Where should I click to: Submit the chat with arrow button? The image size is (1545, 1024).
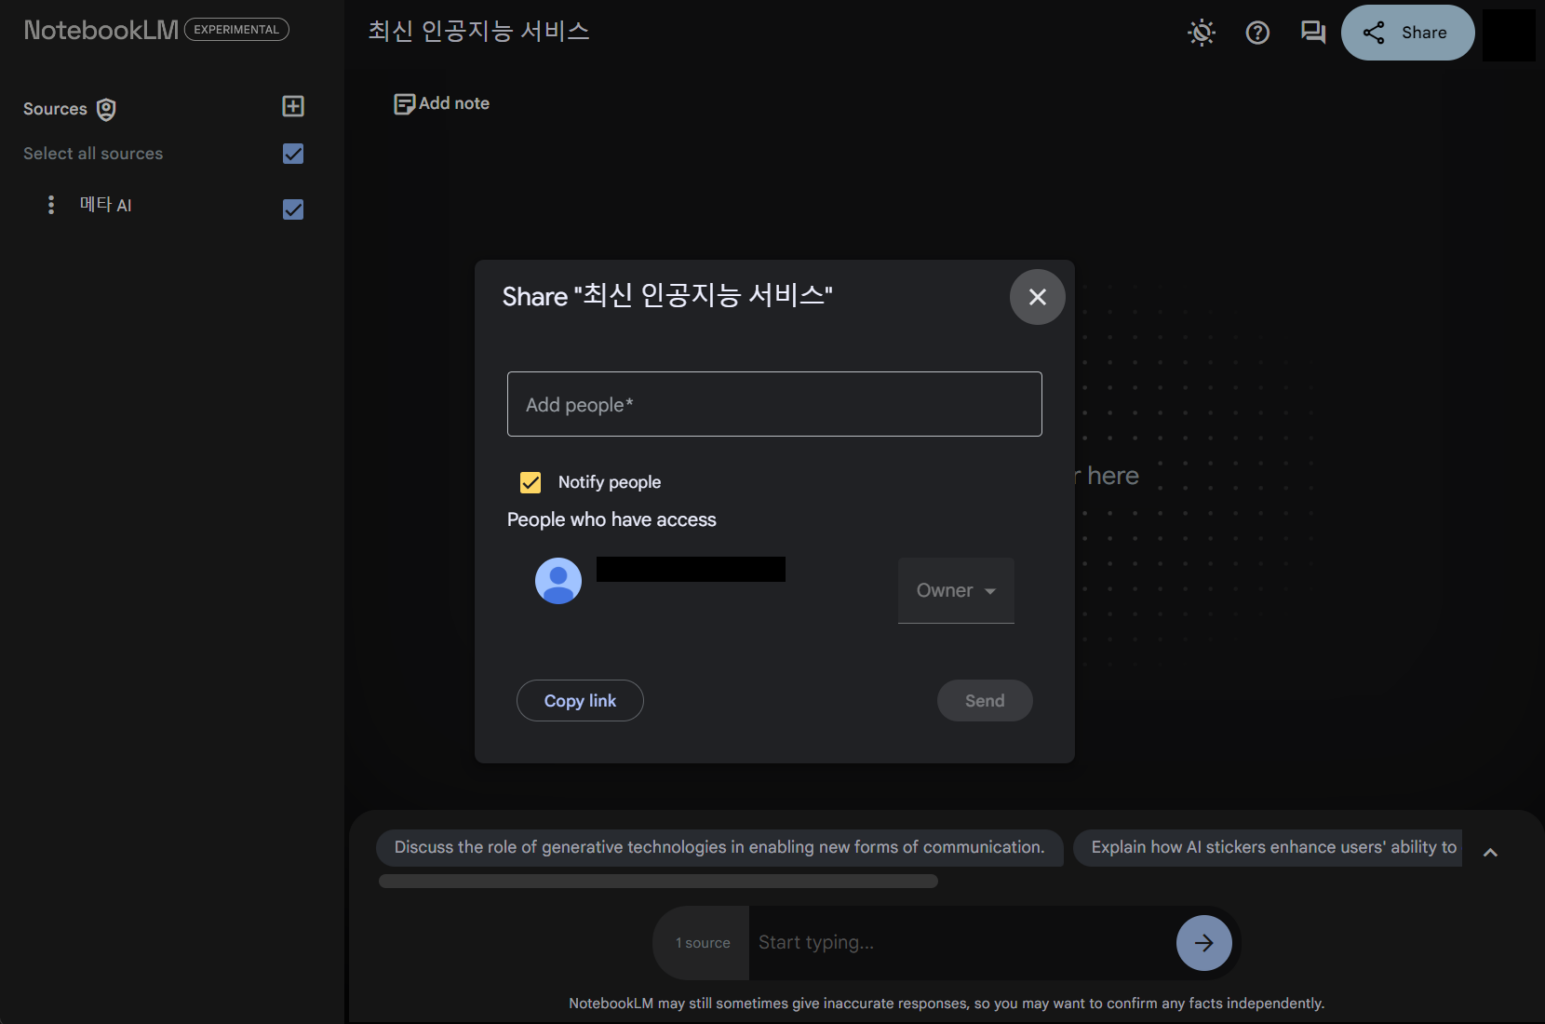click(x=1204, y=943)
